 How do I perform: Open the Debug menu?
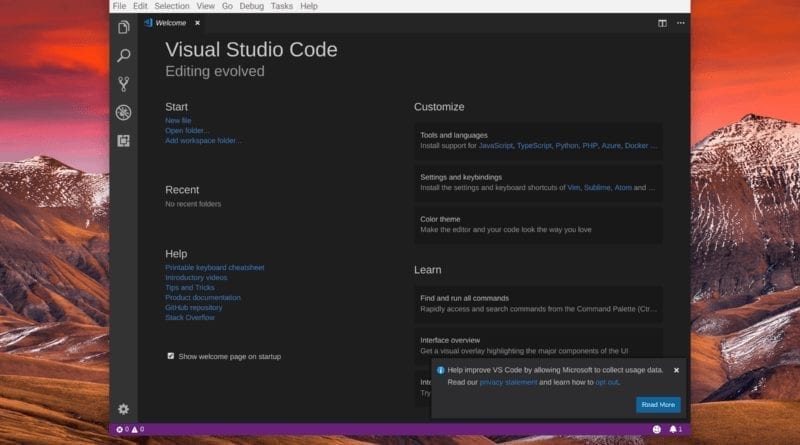(x=252, y=6)
